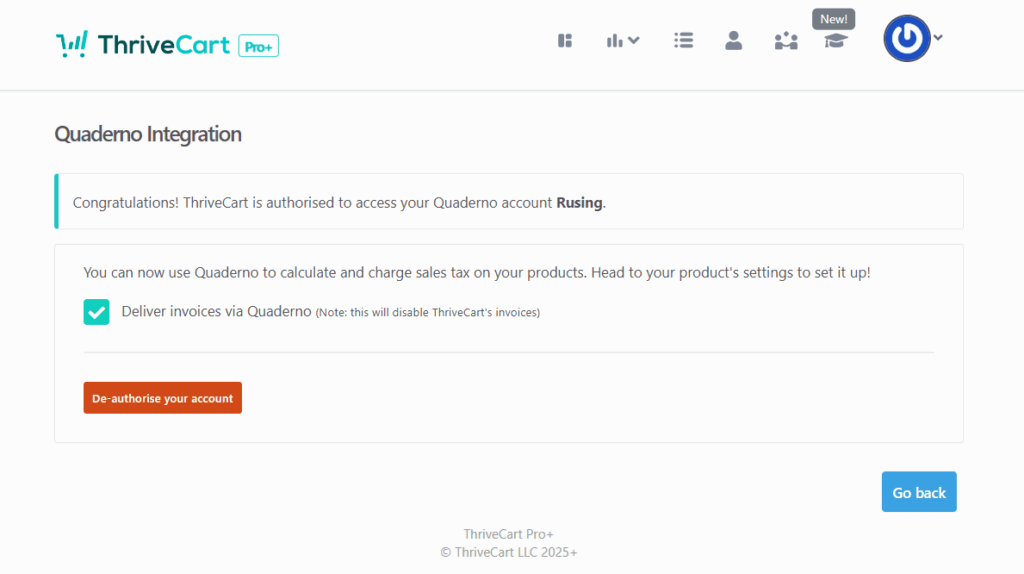
Task: Toggle the Deliver invoices via Quaderno checkbox
Action: (x=97, y=312)
